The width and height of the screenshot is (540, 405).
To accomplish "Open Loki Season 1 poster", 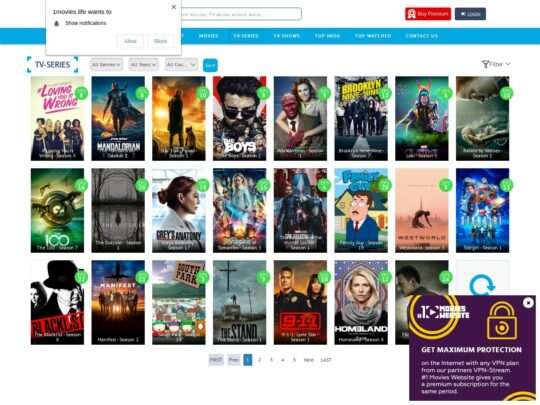I will tap(422, 118).
